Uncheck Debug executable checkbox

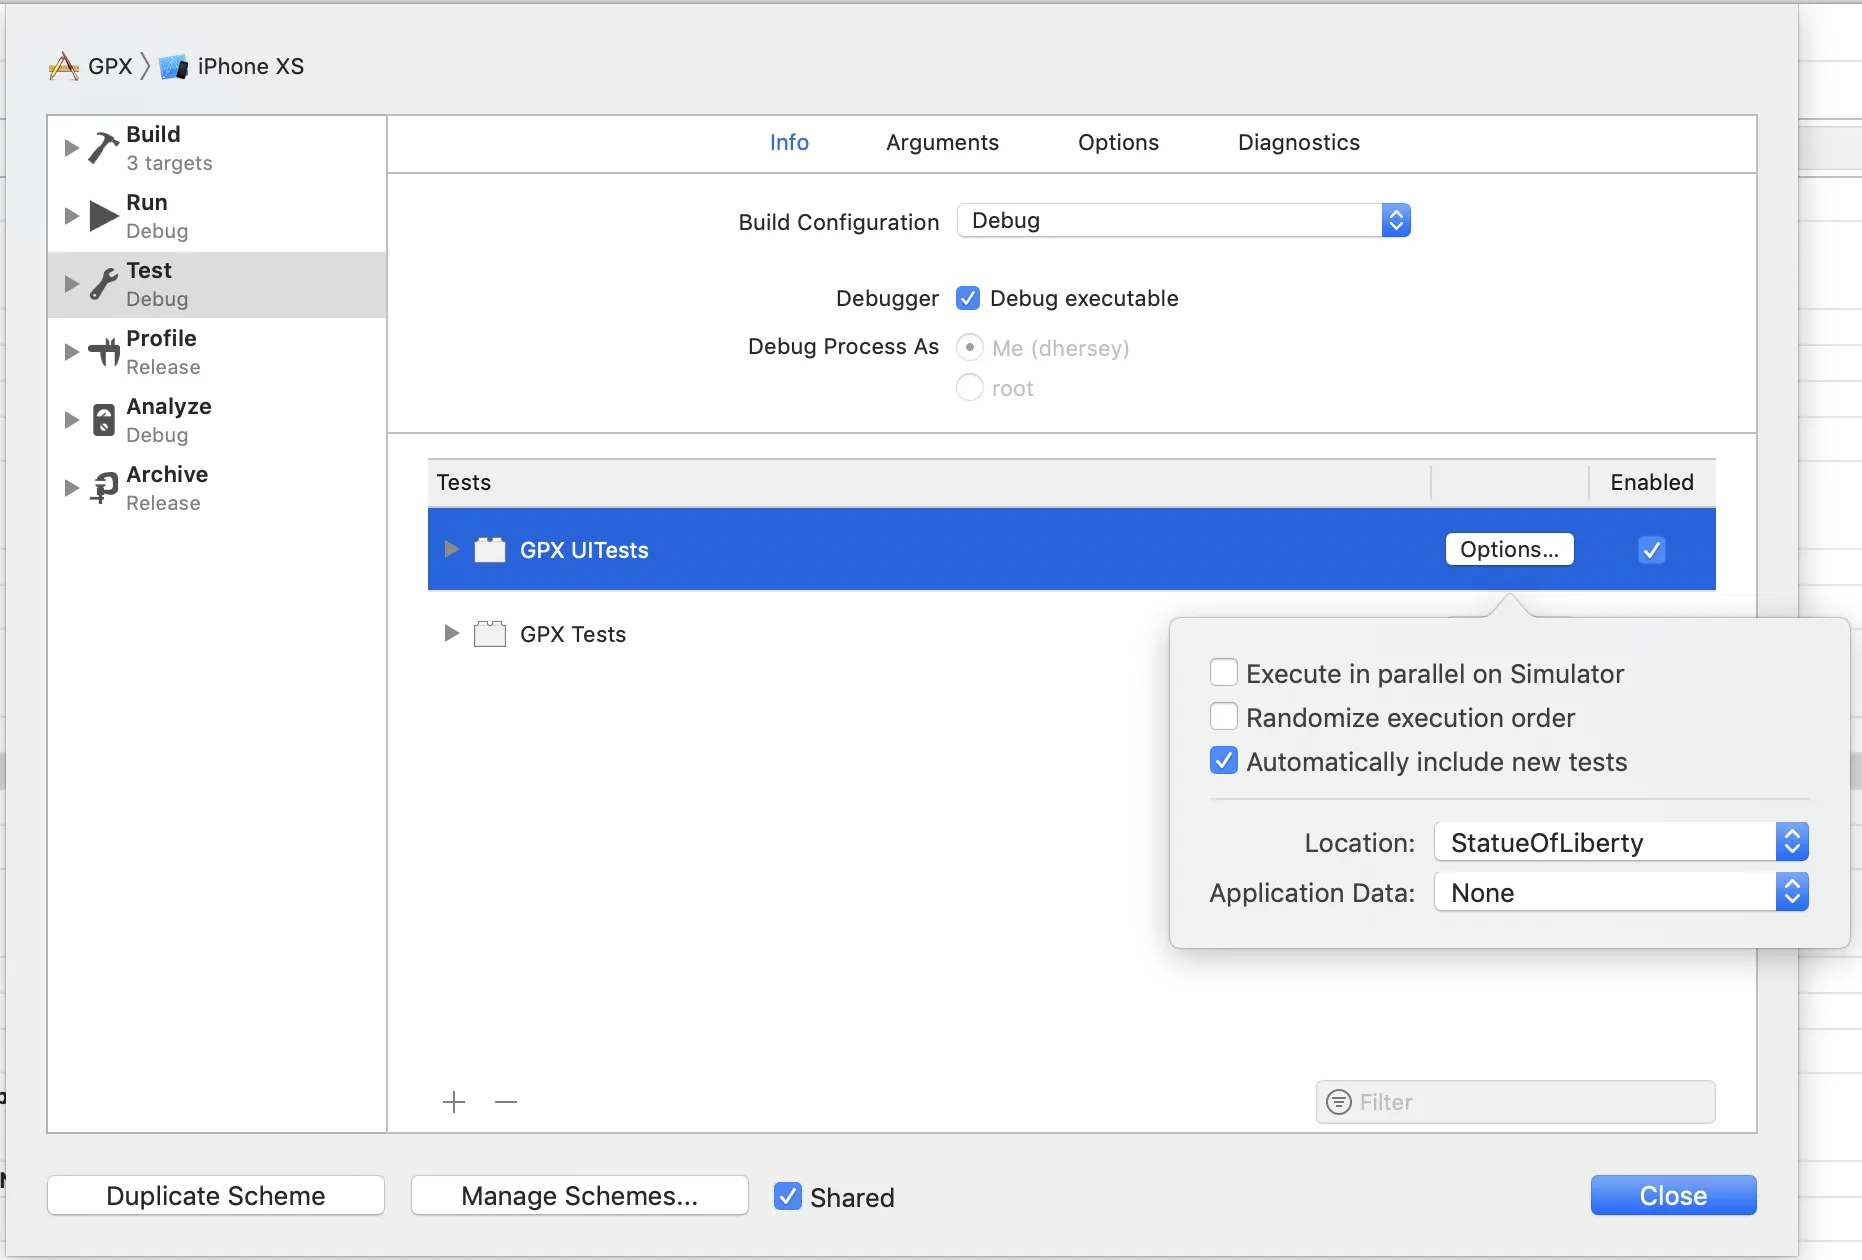[968, 298]
